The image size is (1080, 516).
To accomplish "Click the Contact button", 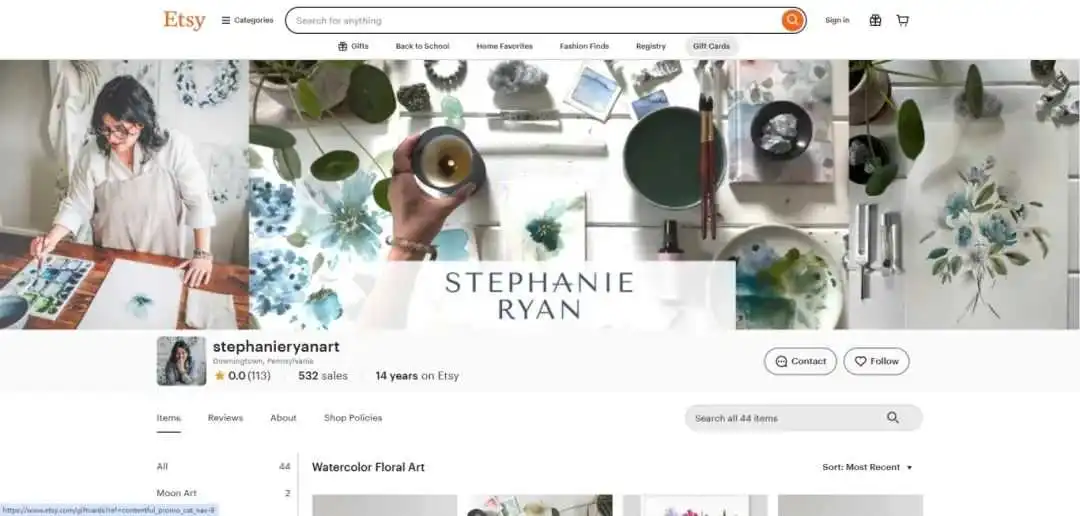I will [800, 361].
